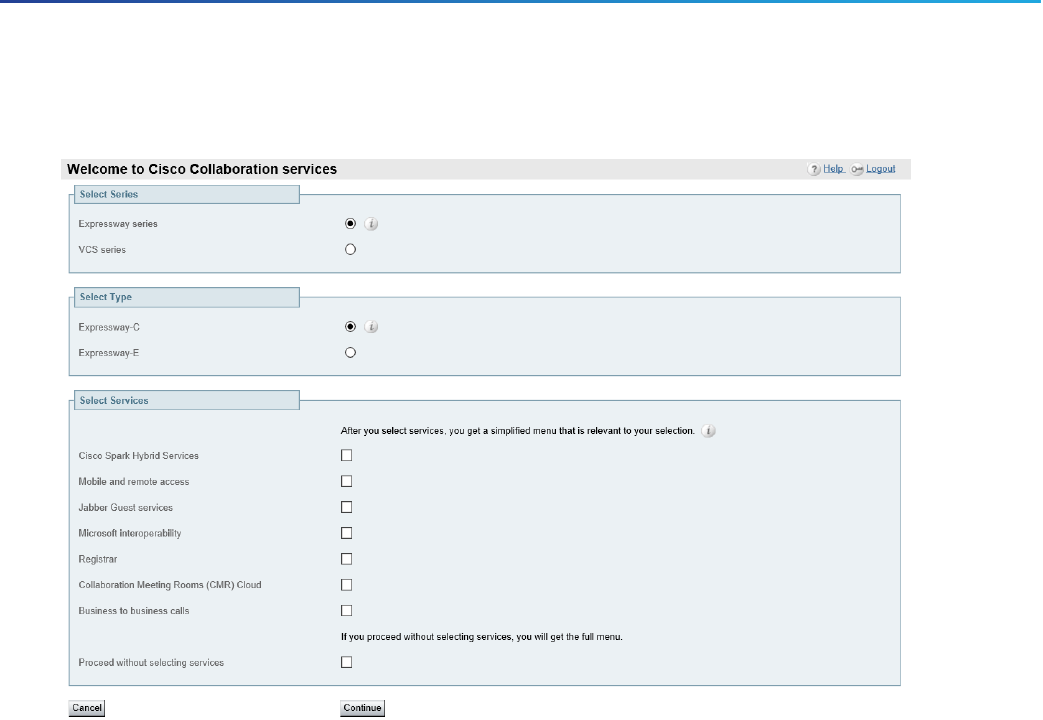Click the Microsoft interoperability label

(130, 534)
